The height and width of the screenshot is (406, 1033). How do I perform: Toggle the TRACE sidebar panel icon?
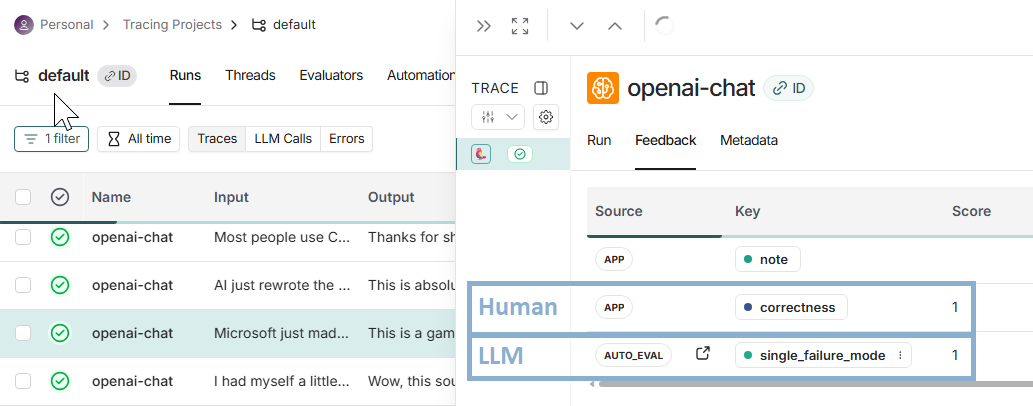(541, 88)
